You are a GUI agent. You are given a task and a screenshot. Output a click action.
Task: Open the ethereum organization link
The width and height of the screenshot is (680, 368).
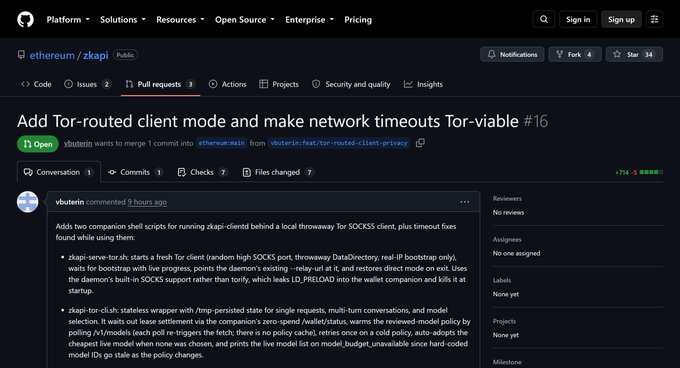(52, 55)
